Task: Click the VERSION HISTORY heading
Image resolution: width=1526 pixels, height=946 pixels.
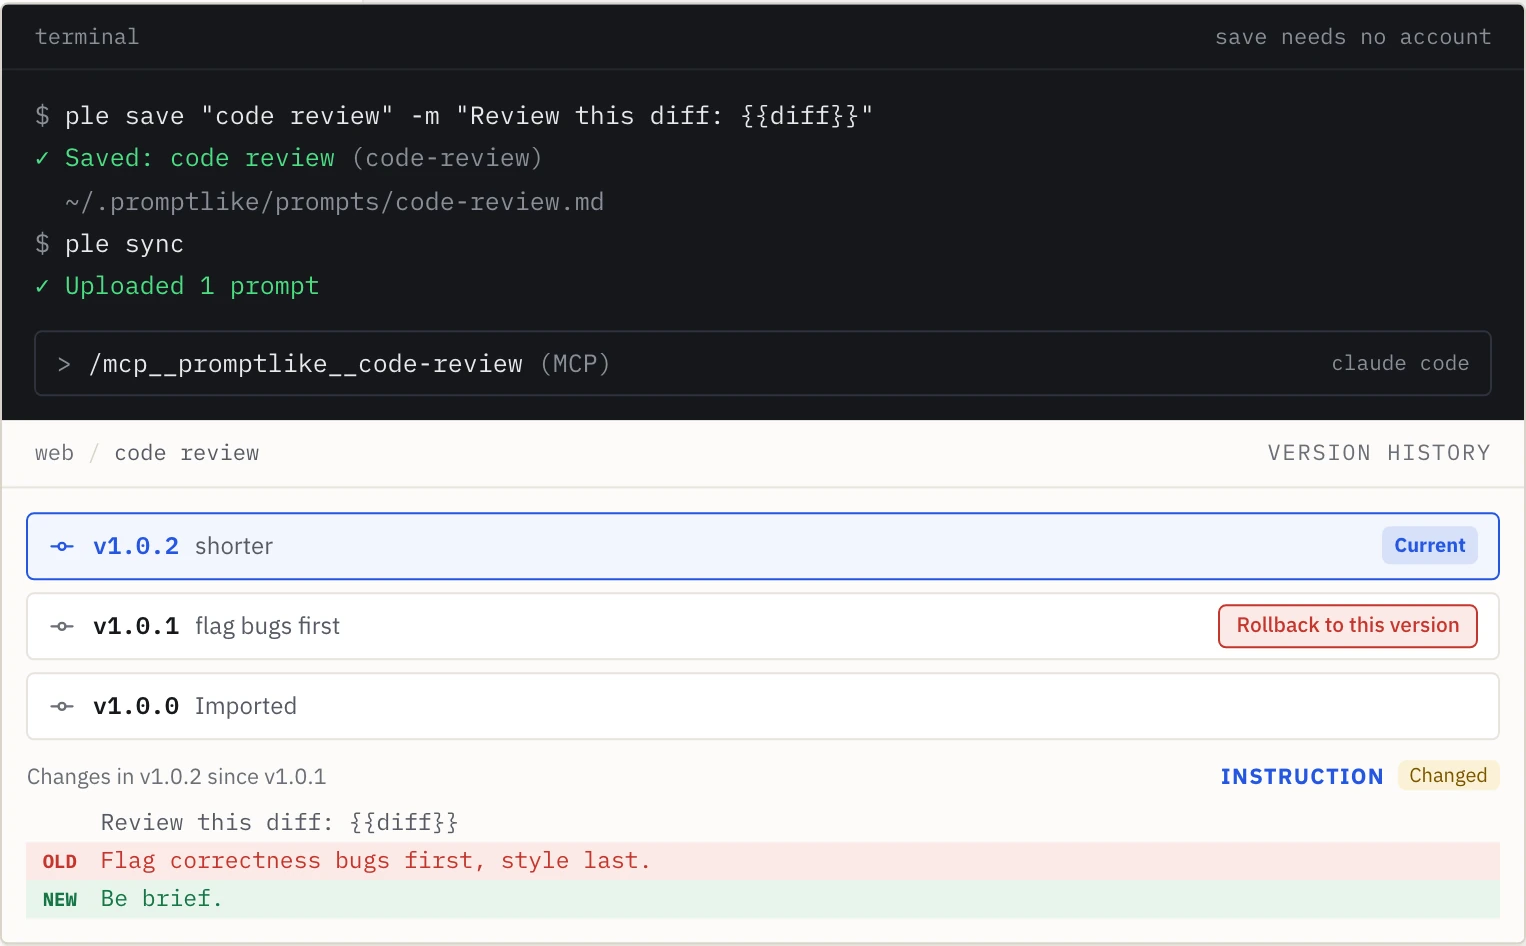Action: pyautogui.click(x=1379, y=453)
